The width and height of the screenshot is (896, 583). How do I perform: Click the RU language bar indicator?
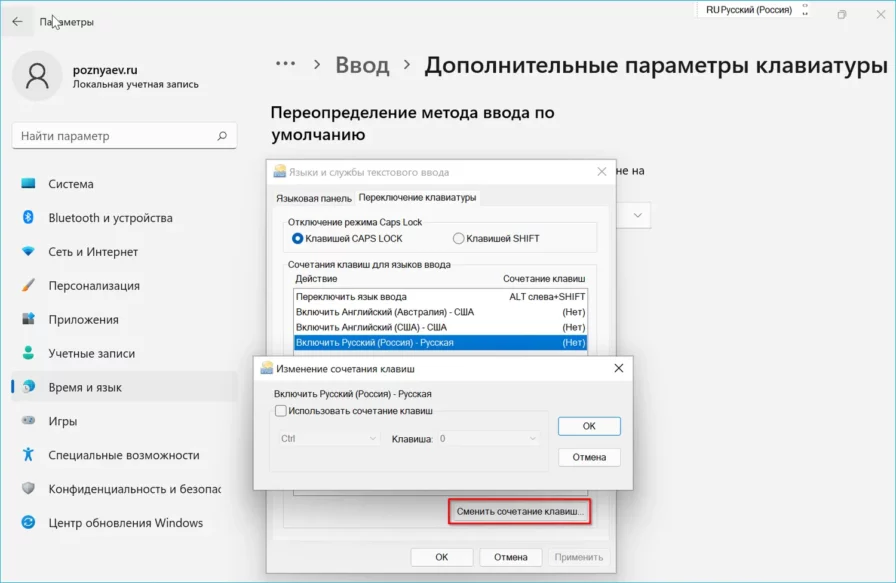tap(749, 10)
